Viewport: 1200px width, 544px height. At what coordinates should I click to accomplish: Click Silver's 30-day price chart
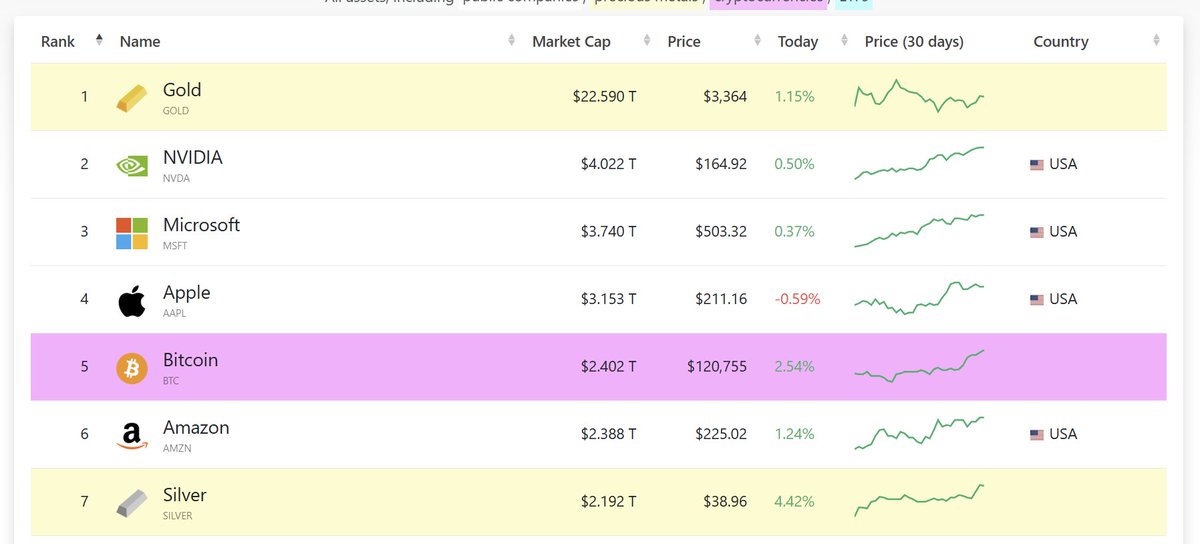click(x=920, y=500)
